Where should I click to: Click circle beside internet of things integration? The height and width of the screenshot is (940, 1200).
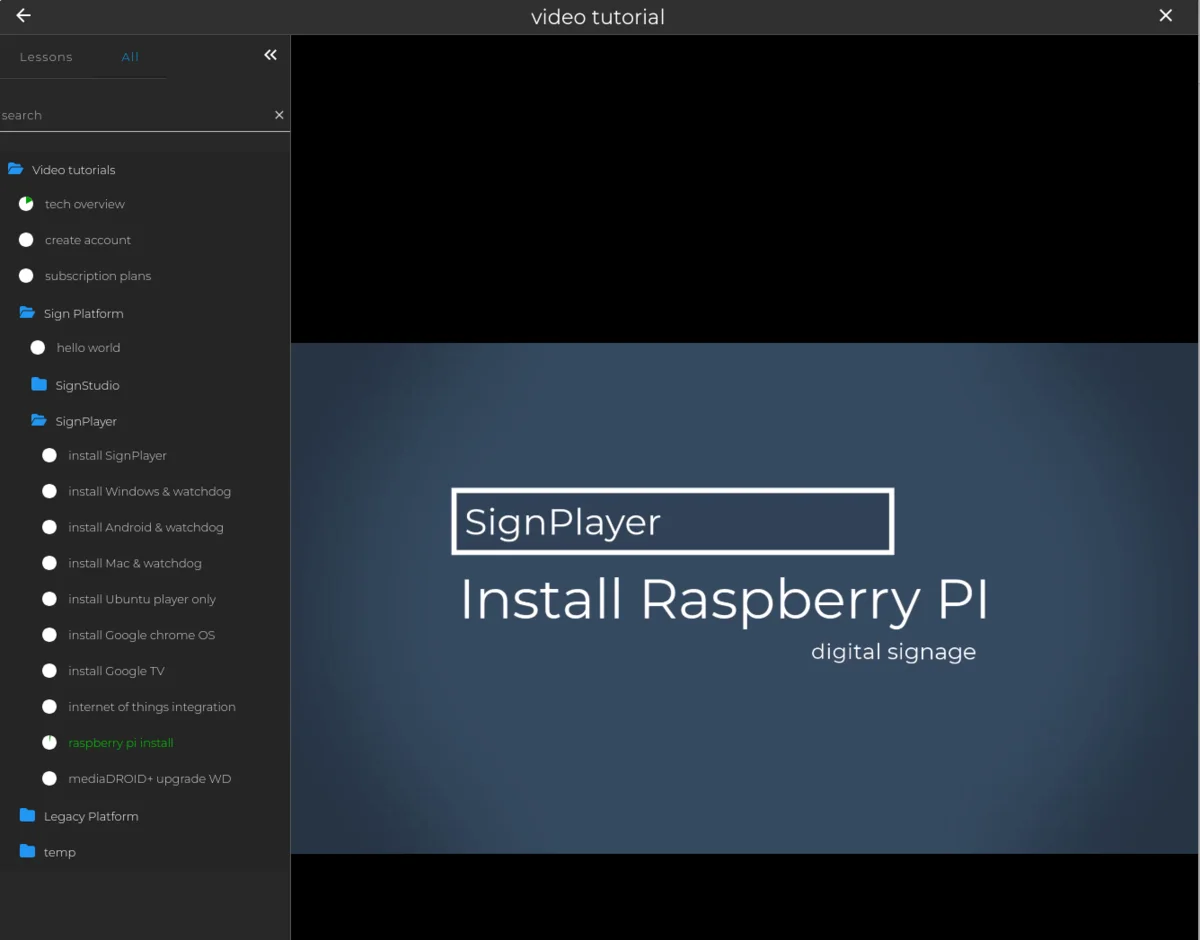tap(49, 707)
